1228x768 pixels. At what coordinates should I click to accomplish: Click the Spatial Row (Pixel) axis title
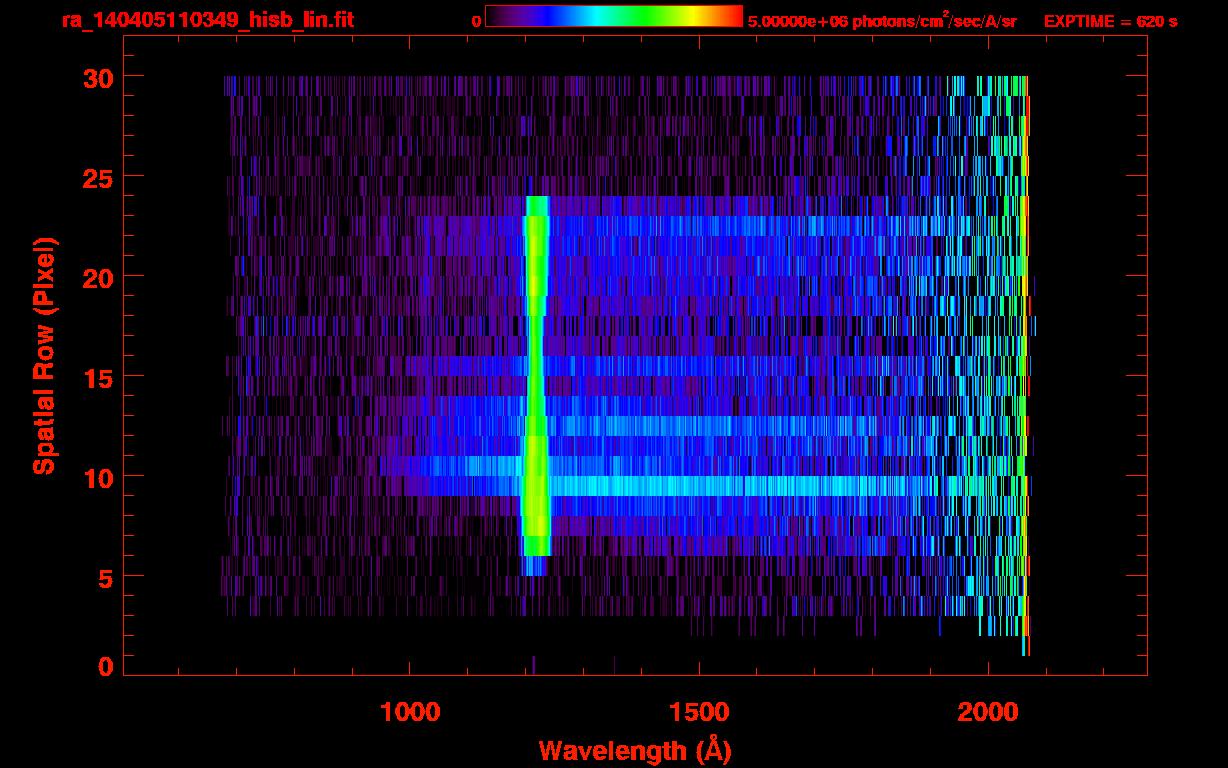pos(44,355)
